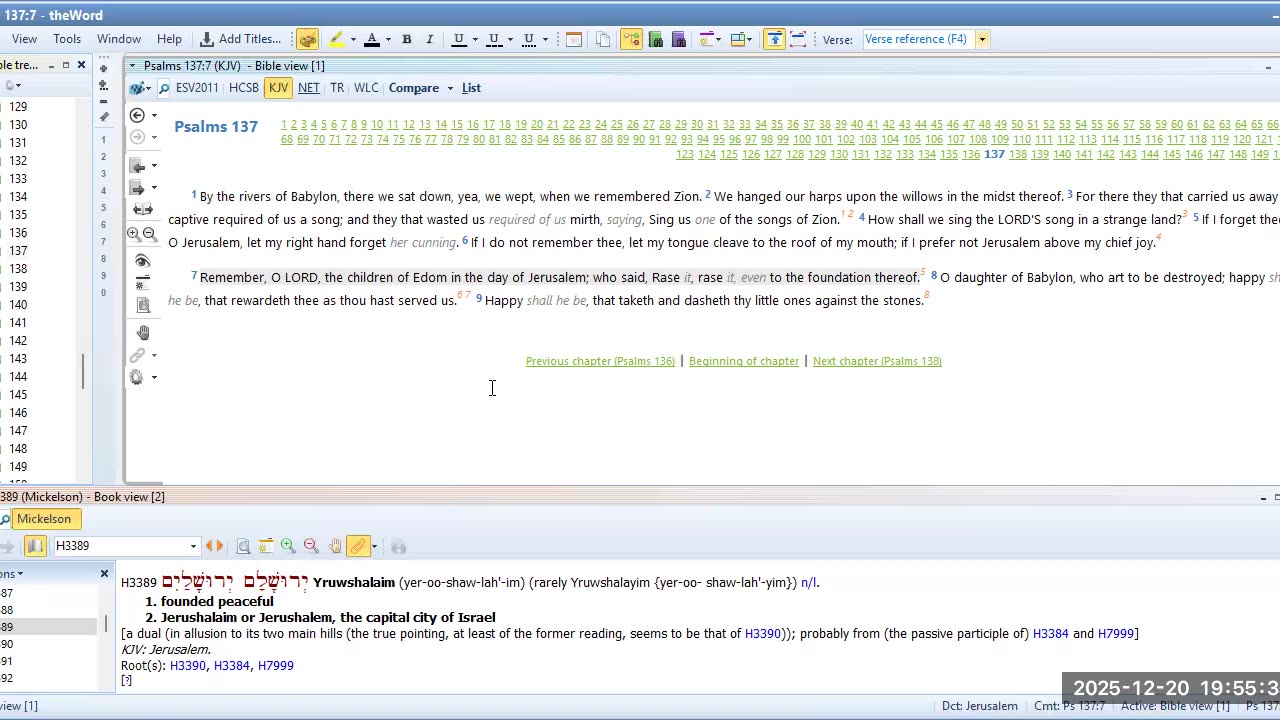Zoom in the Bible view text
Viewport: 1280px width, 720px height.
coord(134,234)
